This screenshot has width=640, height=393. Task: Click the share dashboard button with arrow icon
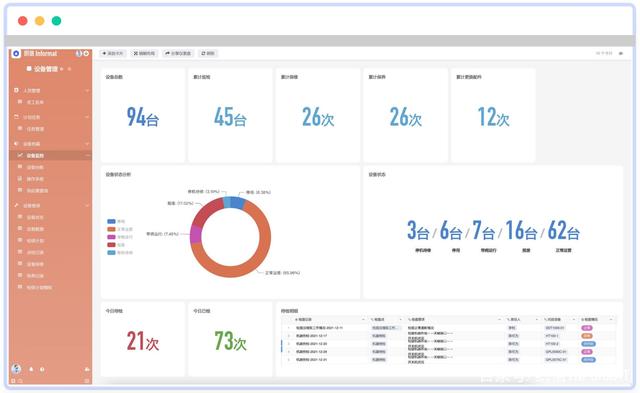[x=178, y=53]
